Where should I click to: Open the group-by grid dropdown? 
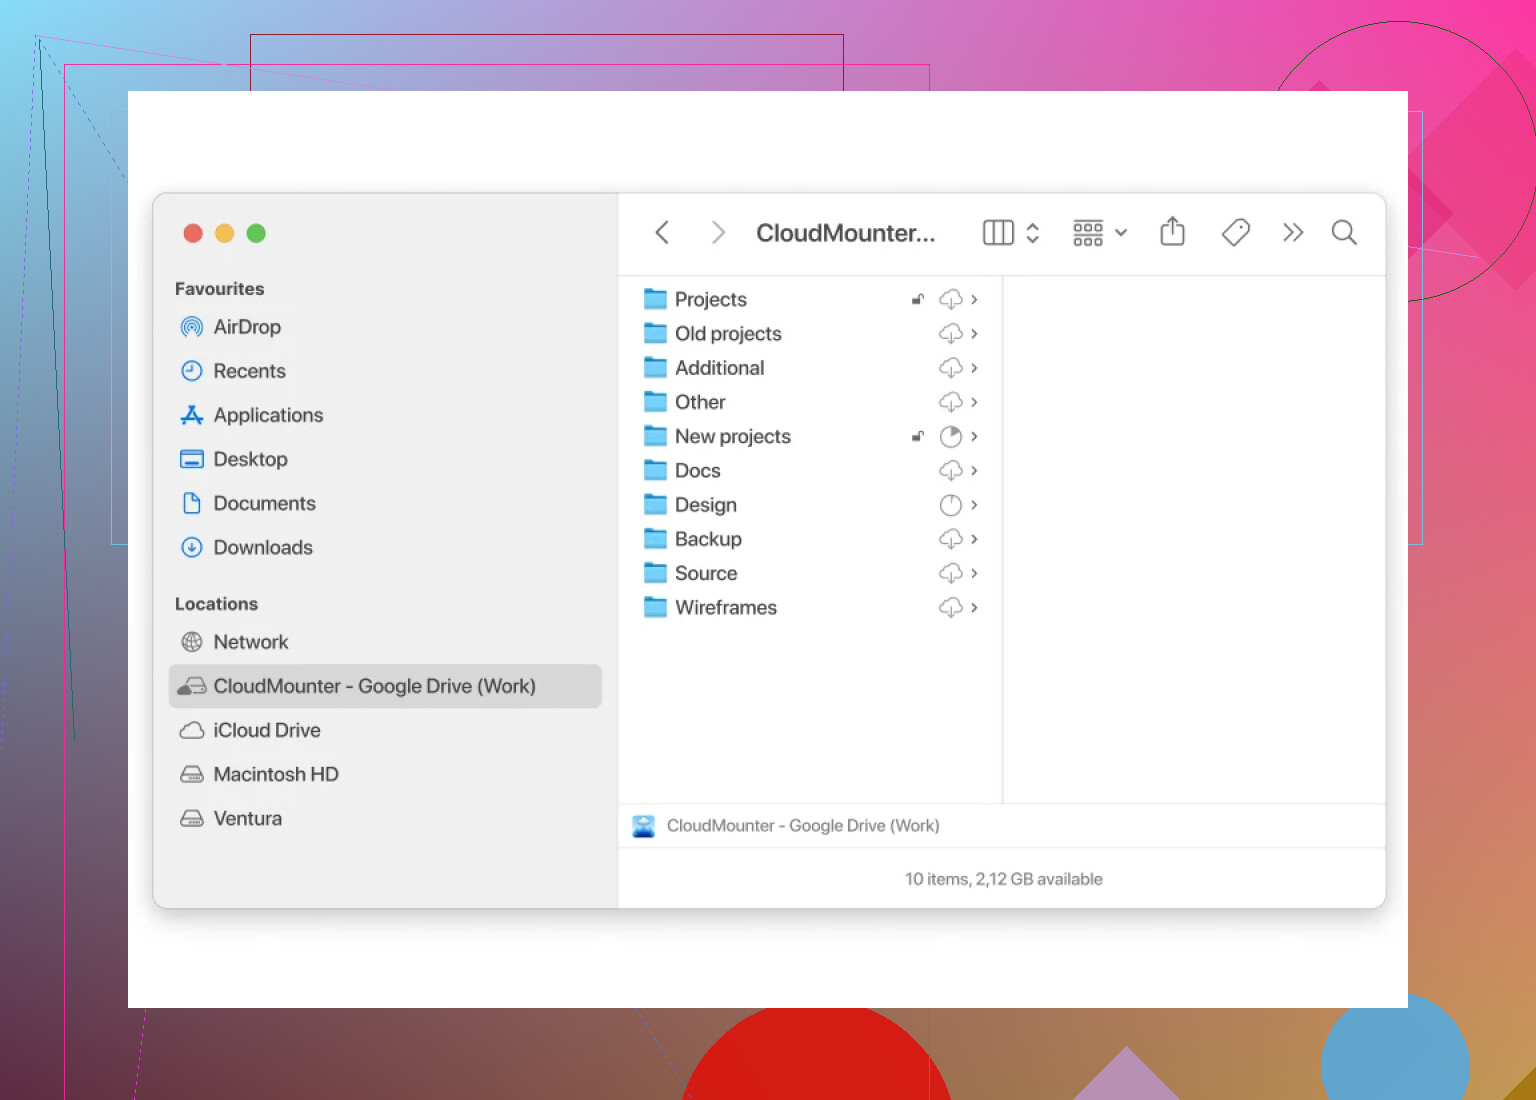[1100, 233]
